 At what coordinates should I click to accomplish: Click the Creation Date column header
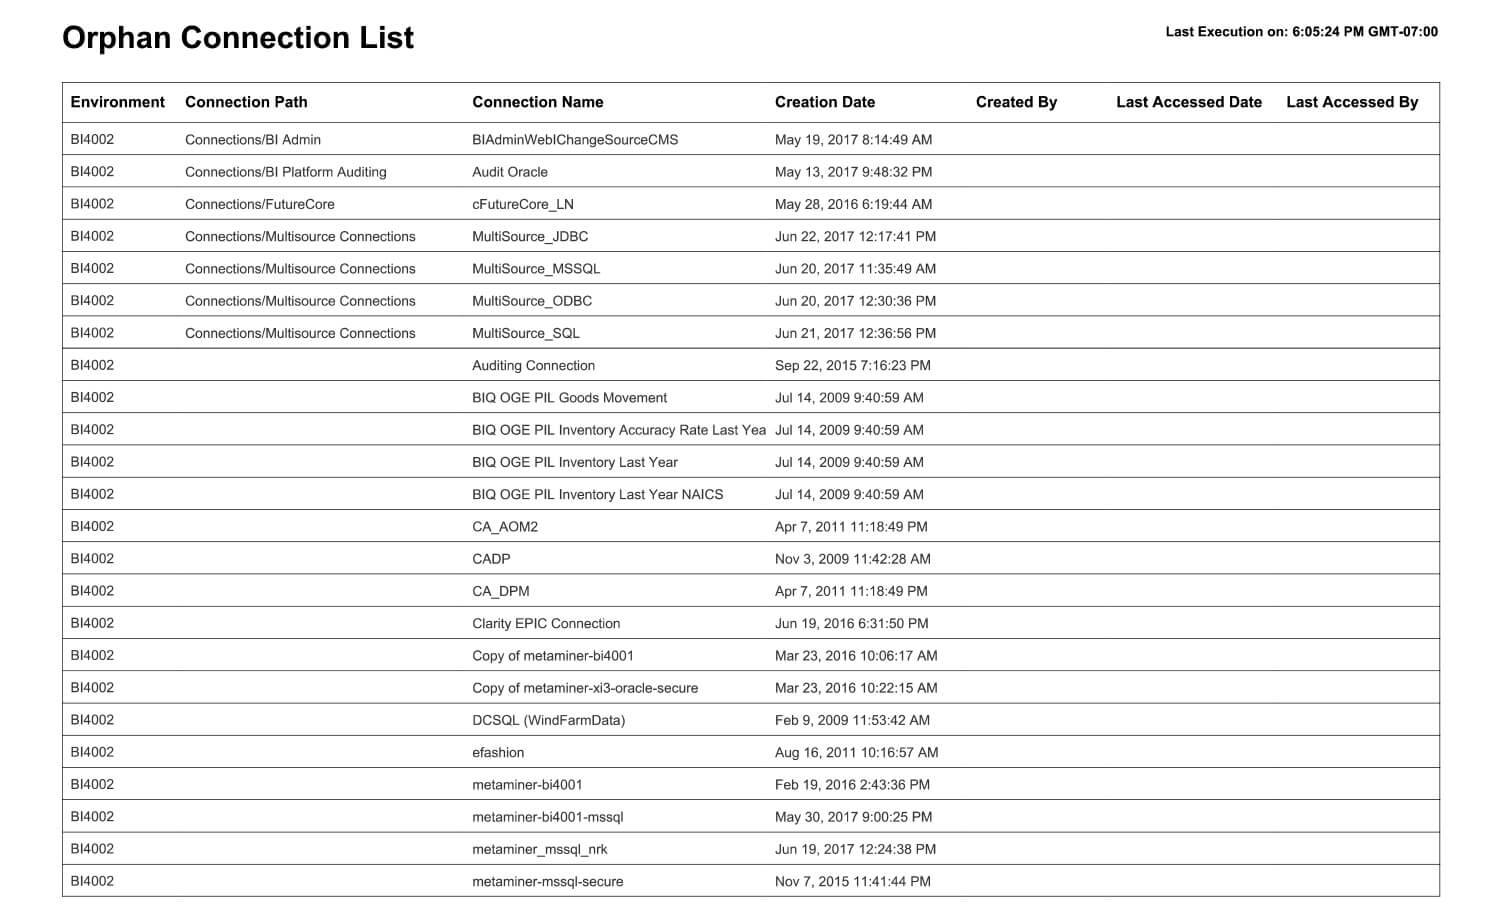click(825, 102)
